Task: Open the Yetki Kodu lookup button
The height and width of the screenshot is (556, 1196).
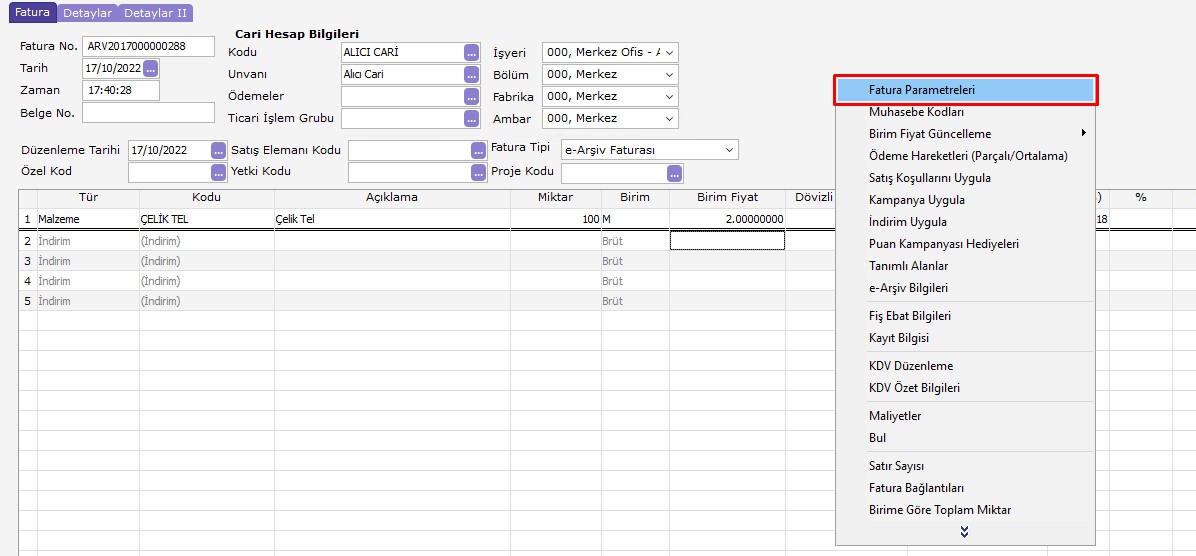Action: coord(478,173)
